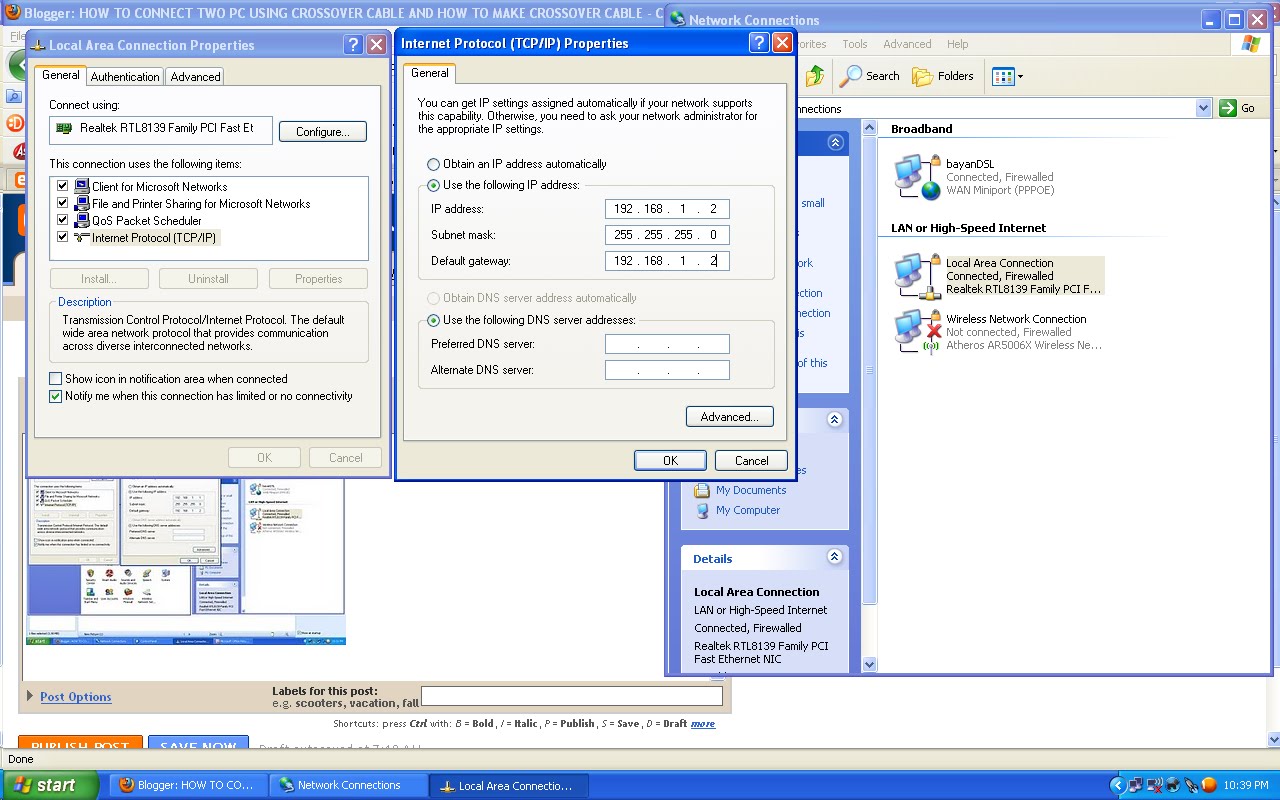Open the Search pane from the toolbar
Screen dimensions: 1280x800
pyautogui.click(x=868, y=76)
